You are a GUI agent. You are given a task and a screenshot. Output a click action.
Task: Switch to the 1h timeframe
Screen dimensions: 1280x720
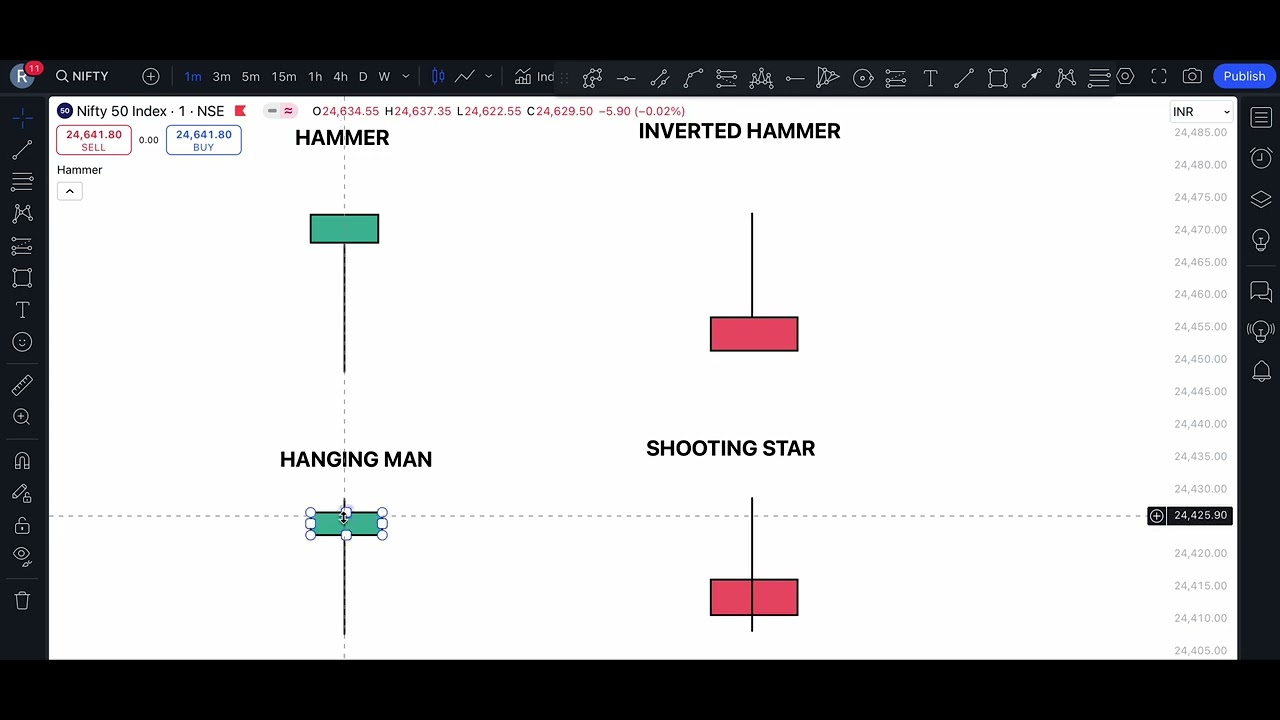tap(315, 77)
